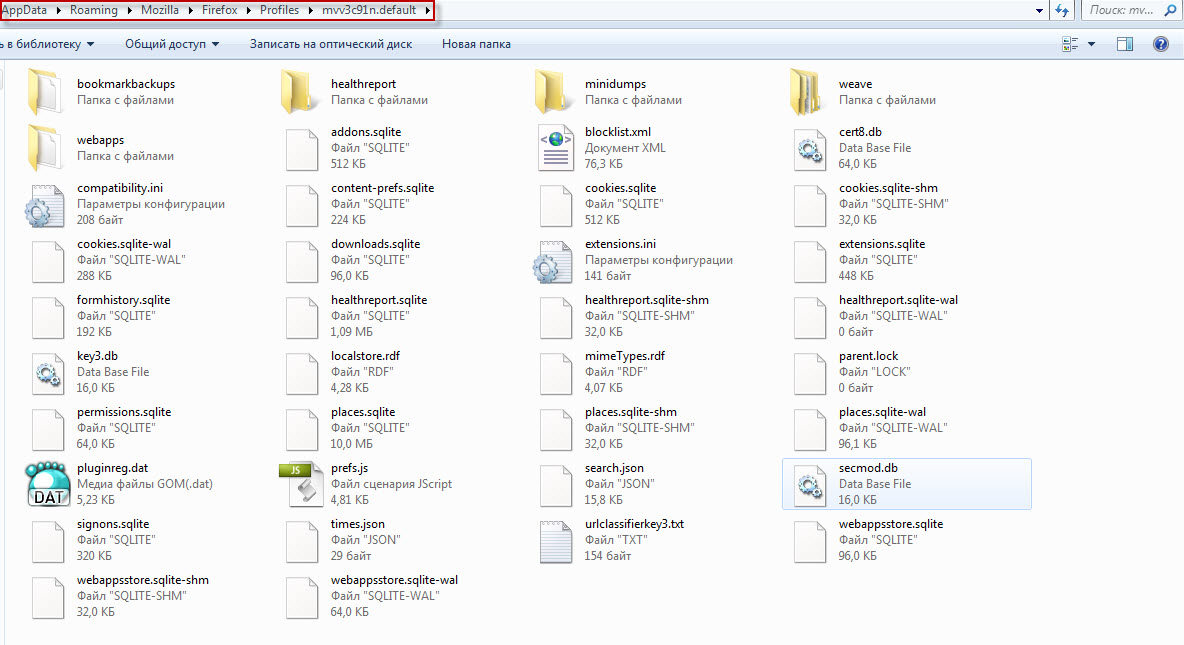Expand arrow after Profiles in breadcrumb

[x=310, y=11]
